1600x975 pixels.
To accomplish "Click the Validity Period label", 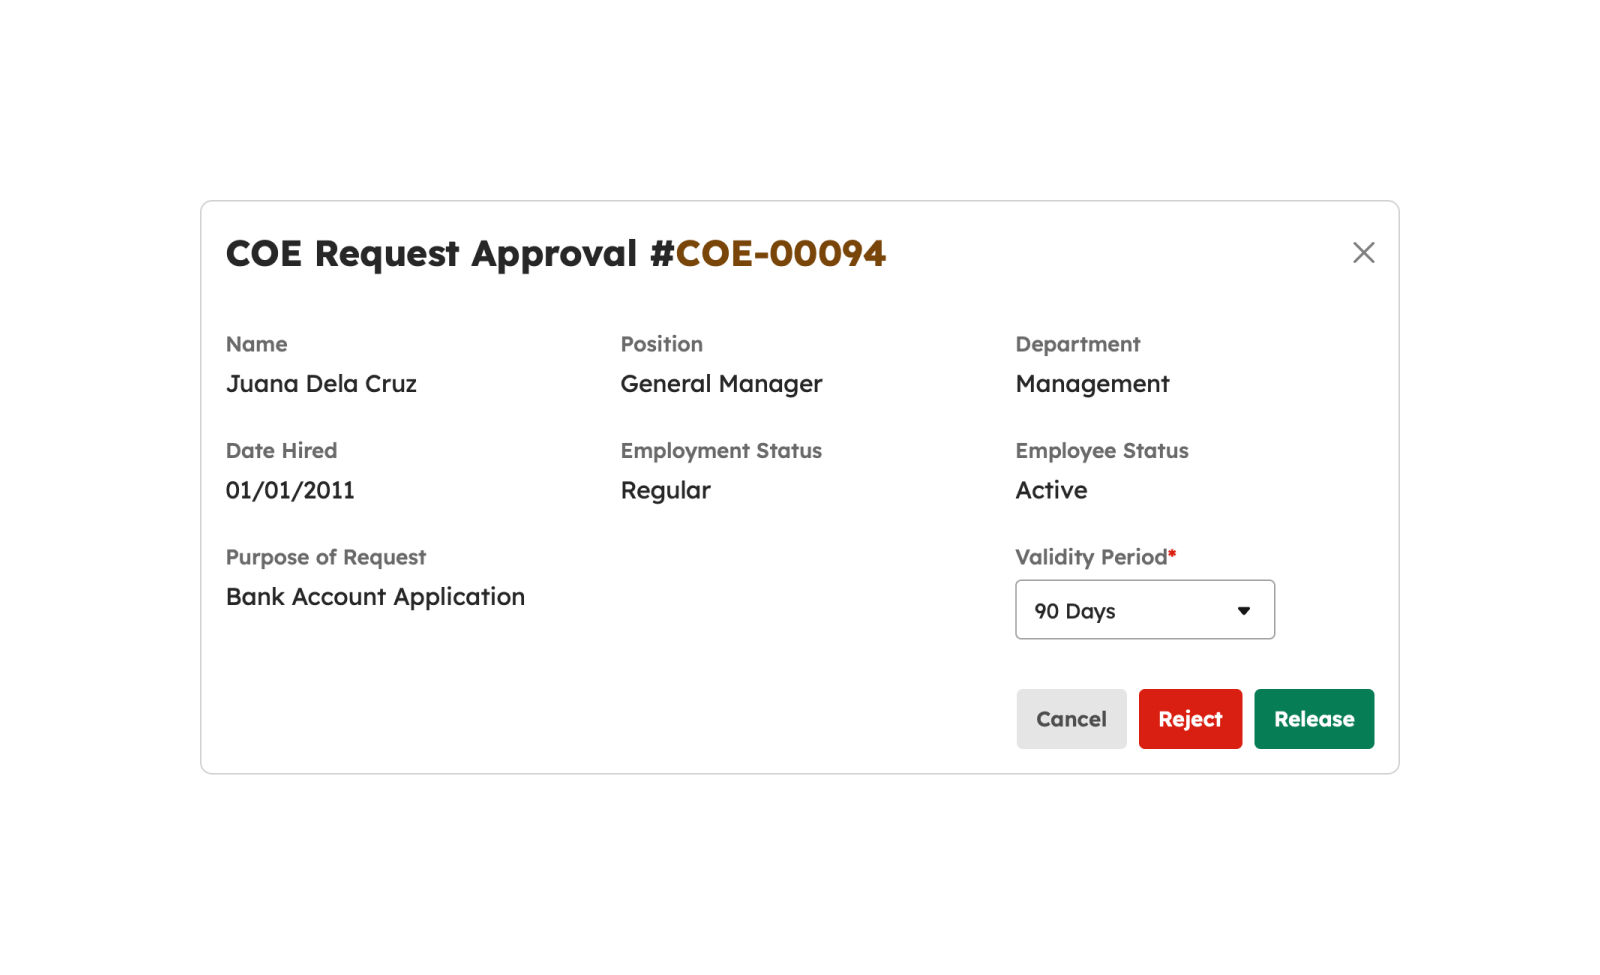I will 1095,557.
